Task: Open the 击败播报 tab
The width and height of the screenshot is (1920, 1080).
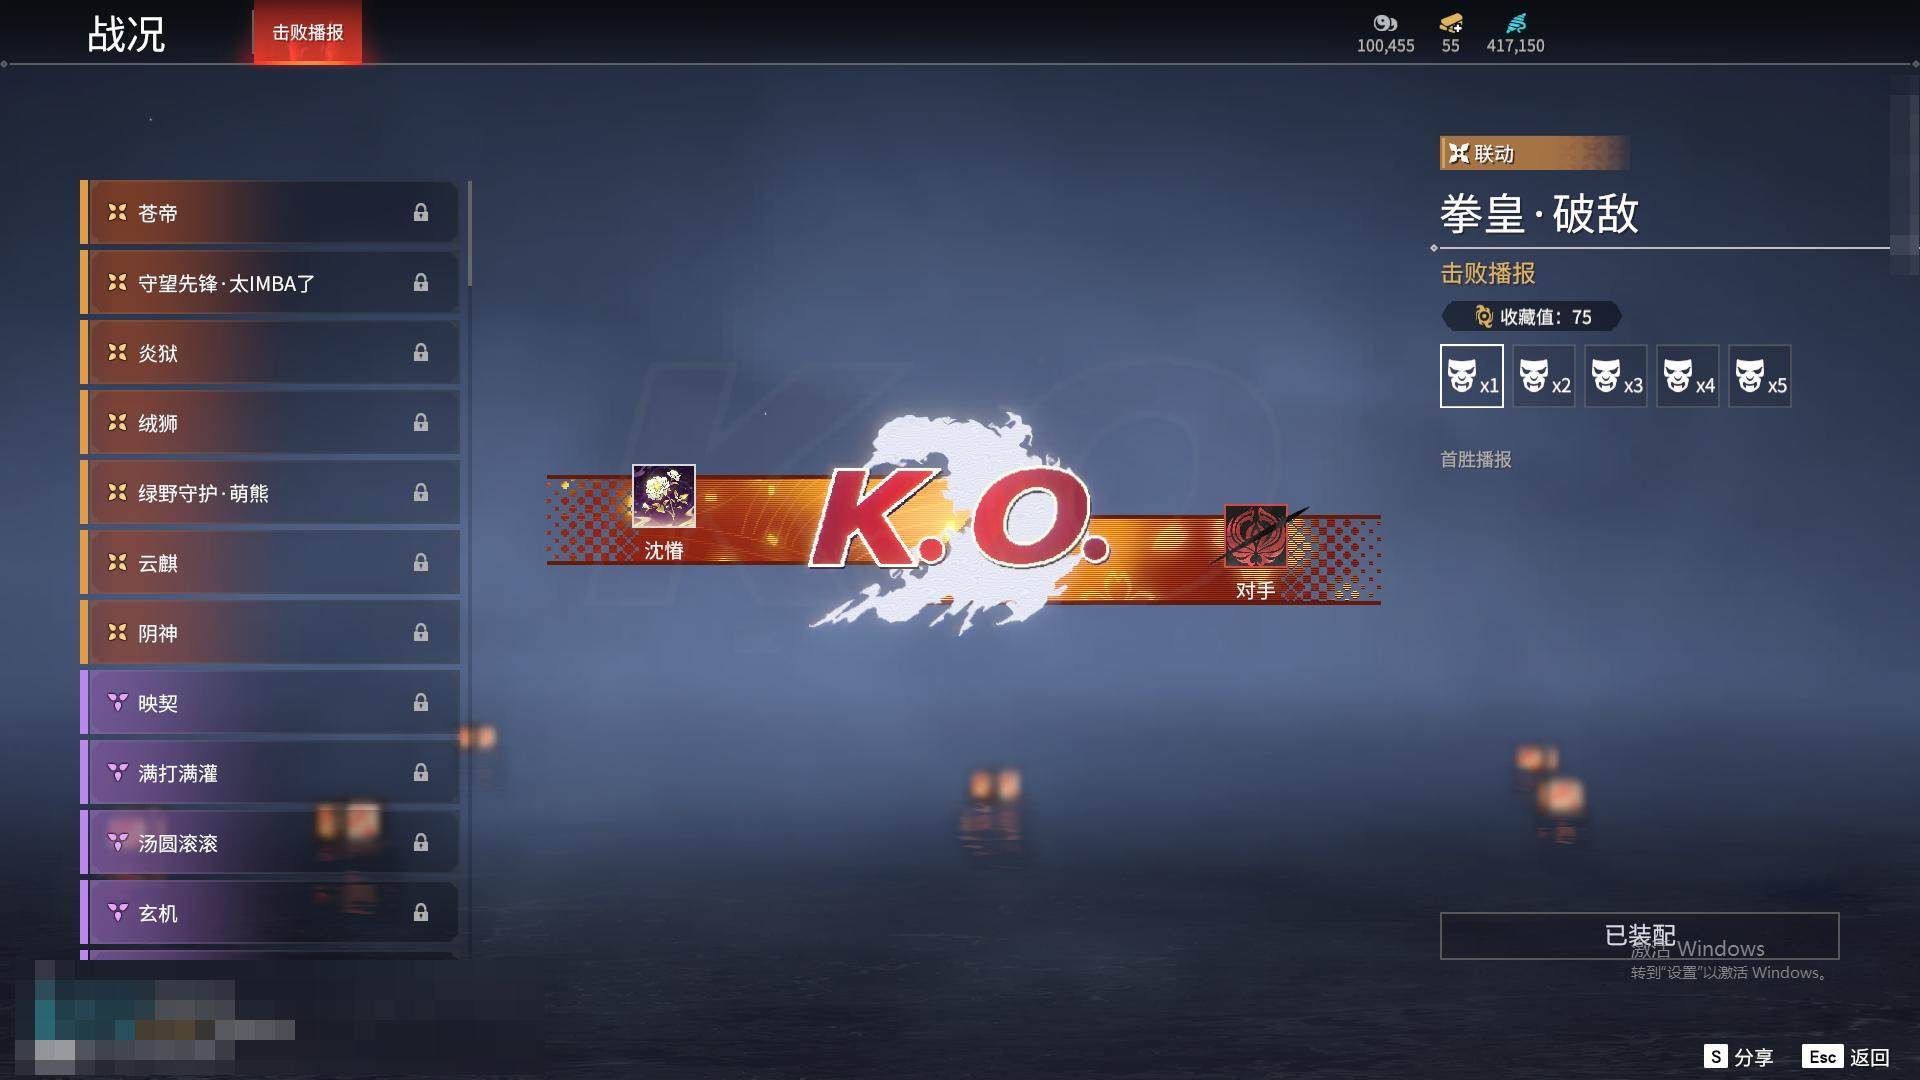Action: coord(307,33)
